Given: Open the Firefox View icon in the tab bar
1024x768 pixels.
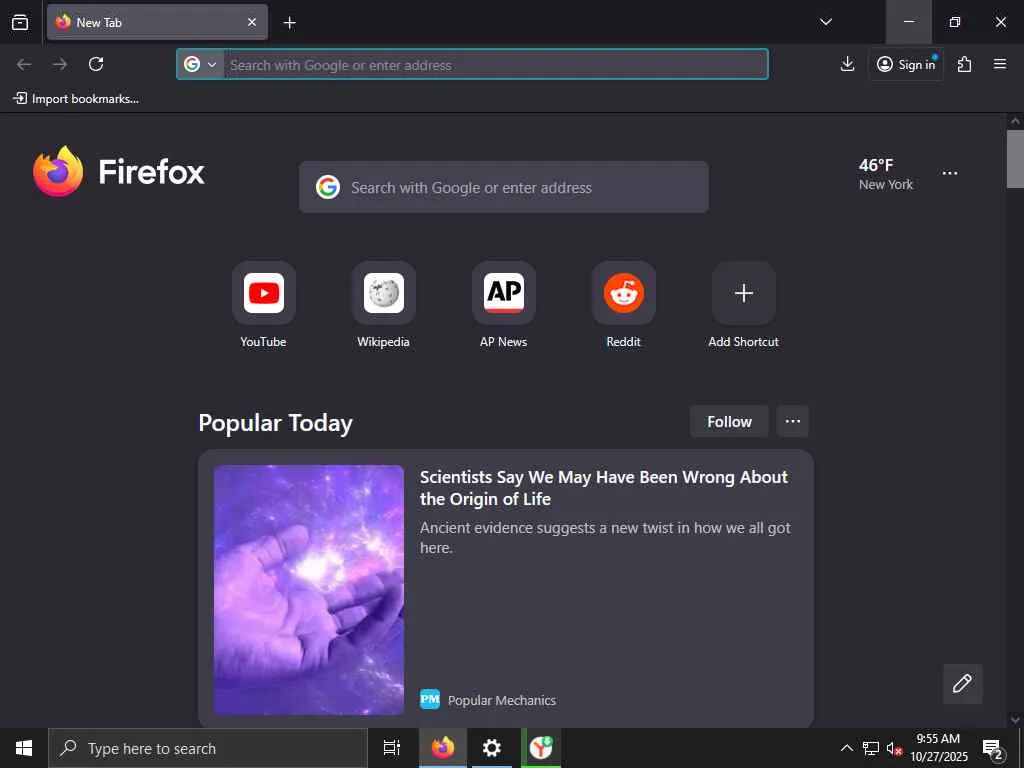Looking at the screenshot, I should (20, 22).
